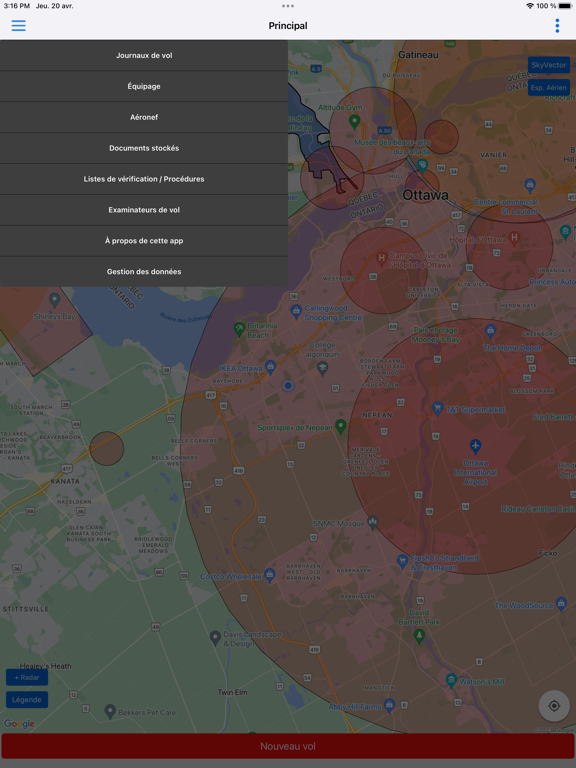576x768 pixels.
Task: Tap The Home Depot shopping pin
Action: [x=490, y=331]
